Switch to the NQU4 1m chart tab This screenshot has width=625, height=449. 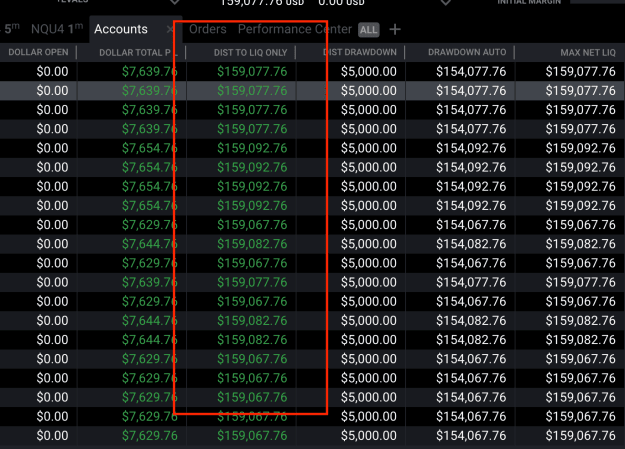coord(57,29)
